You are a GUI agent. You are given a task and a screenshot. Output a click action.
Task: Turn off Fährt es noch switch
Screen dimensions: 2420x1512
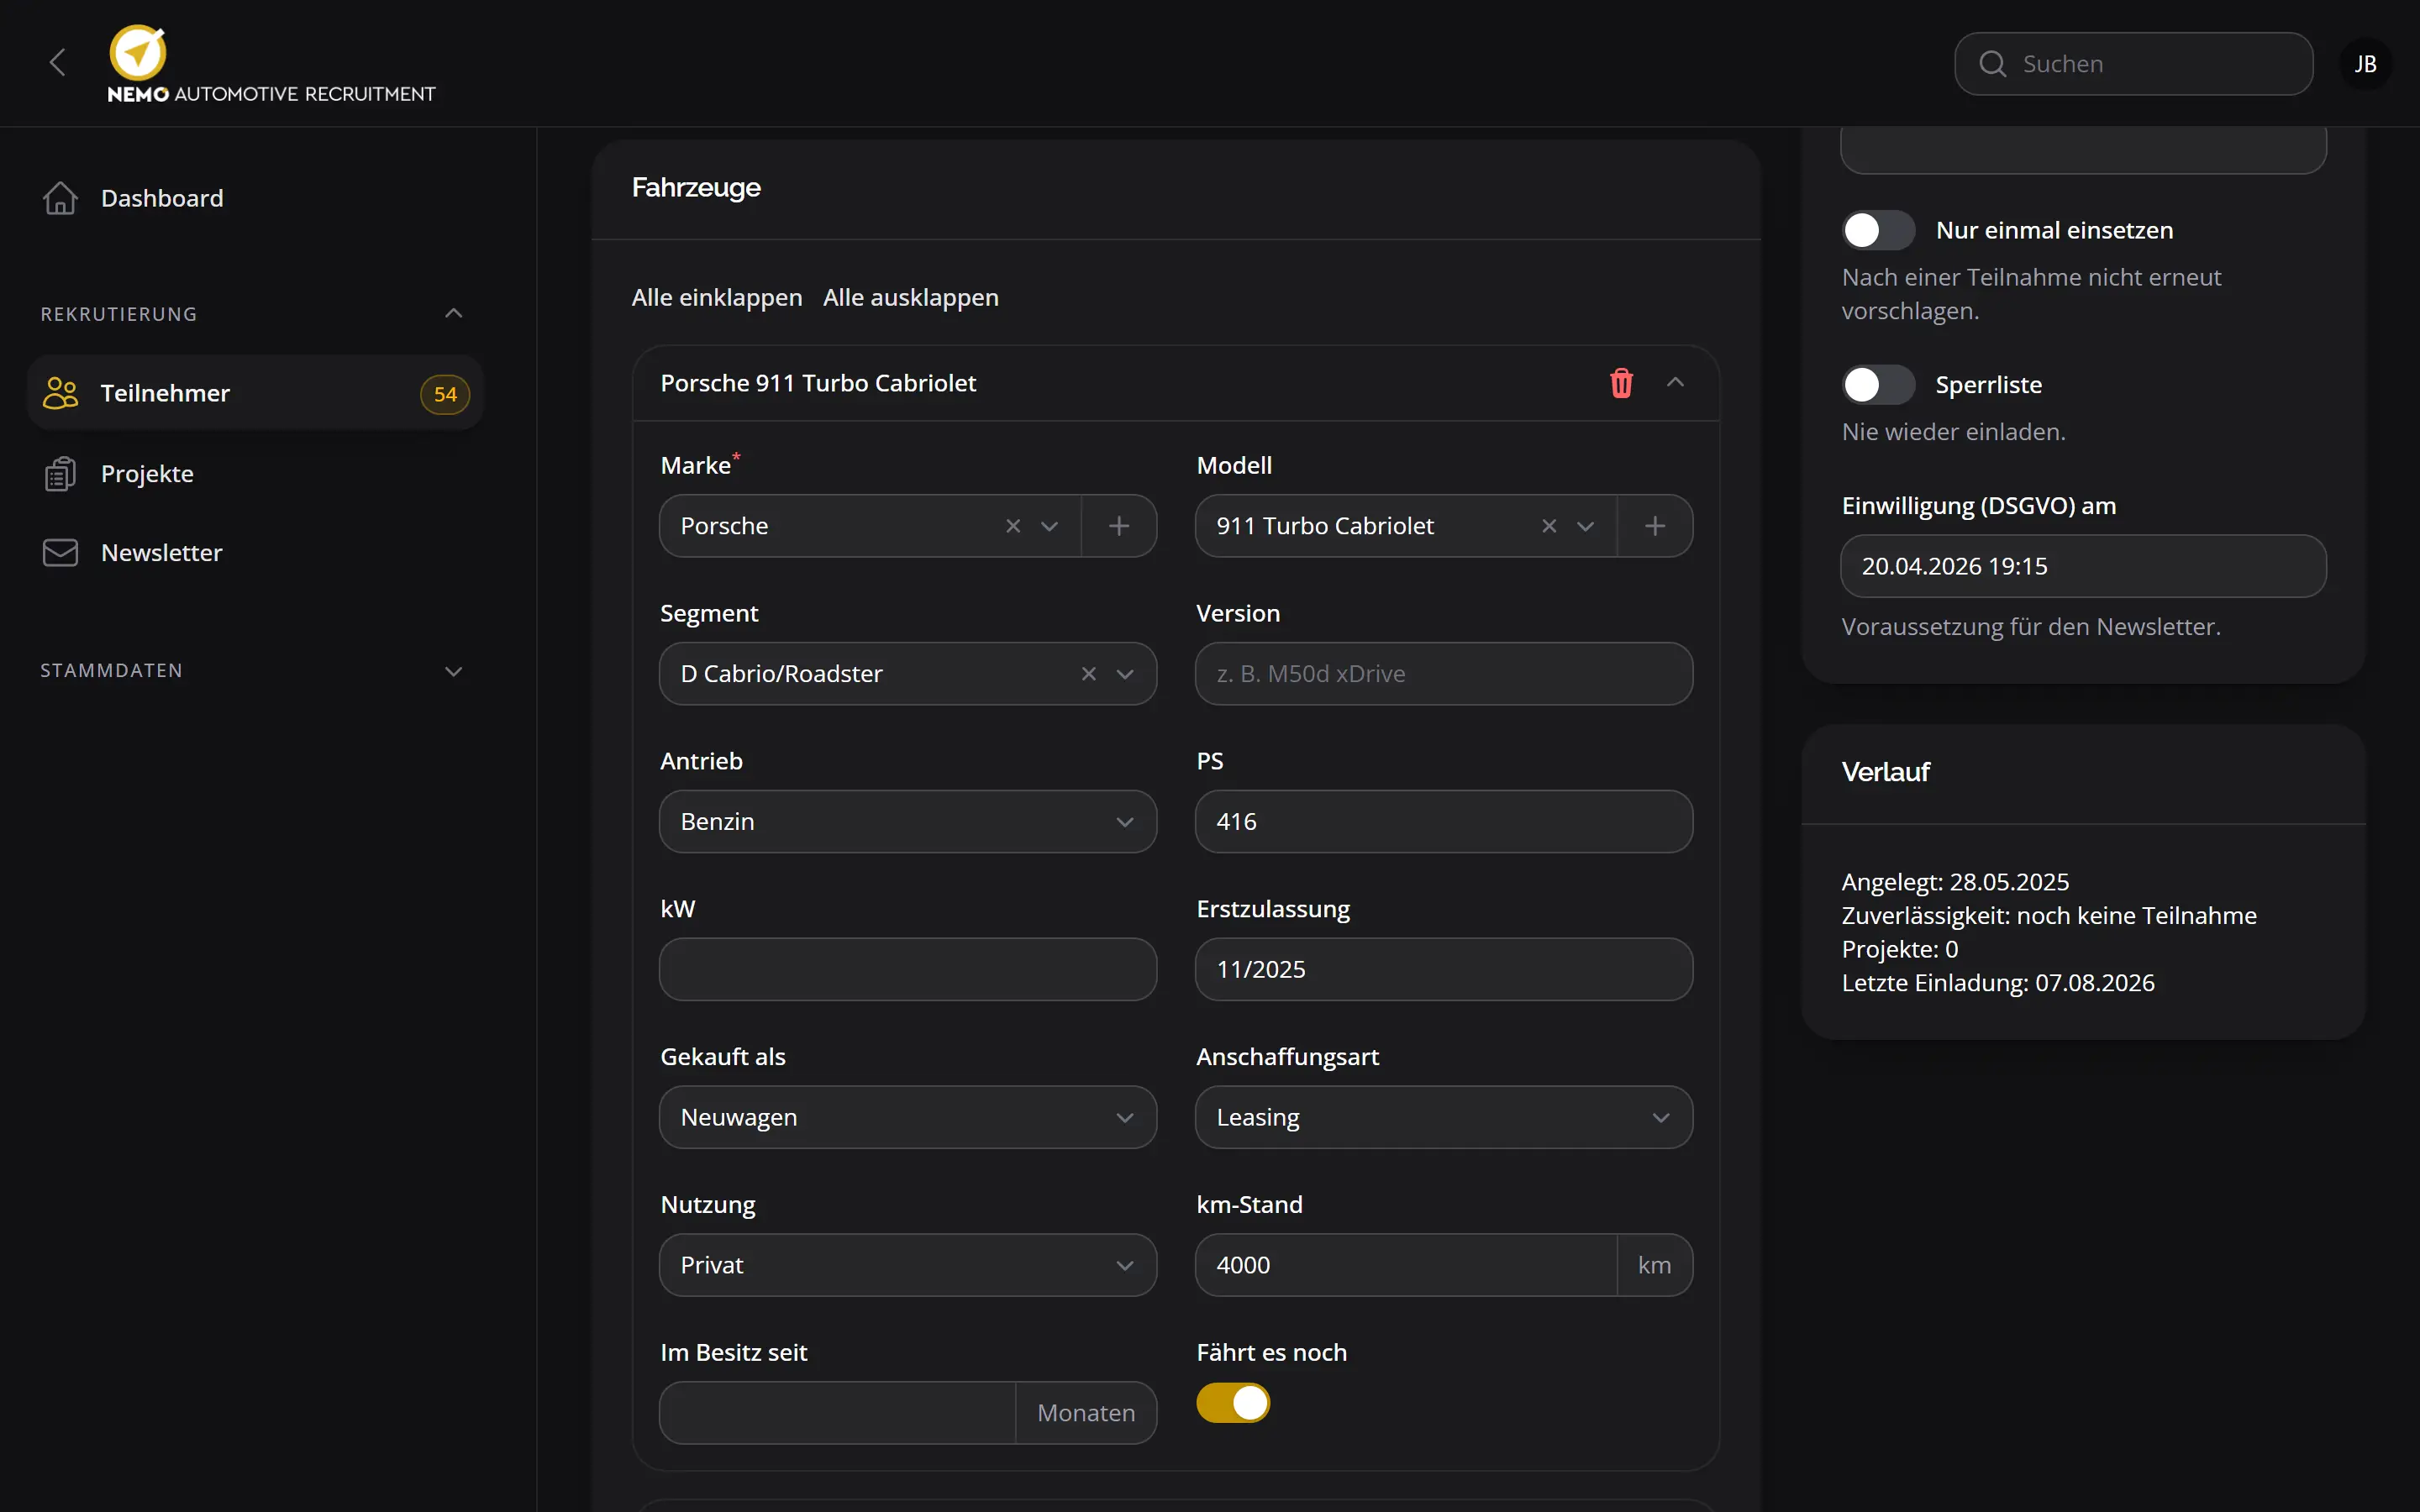1232,1403
